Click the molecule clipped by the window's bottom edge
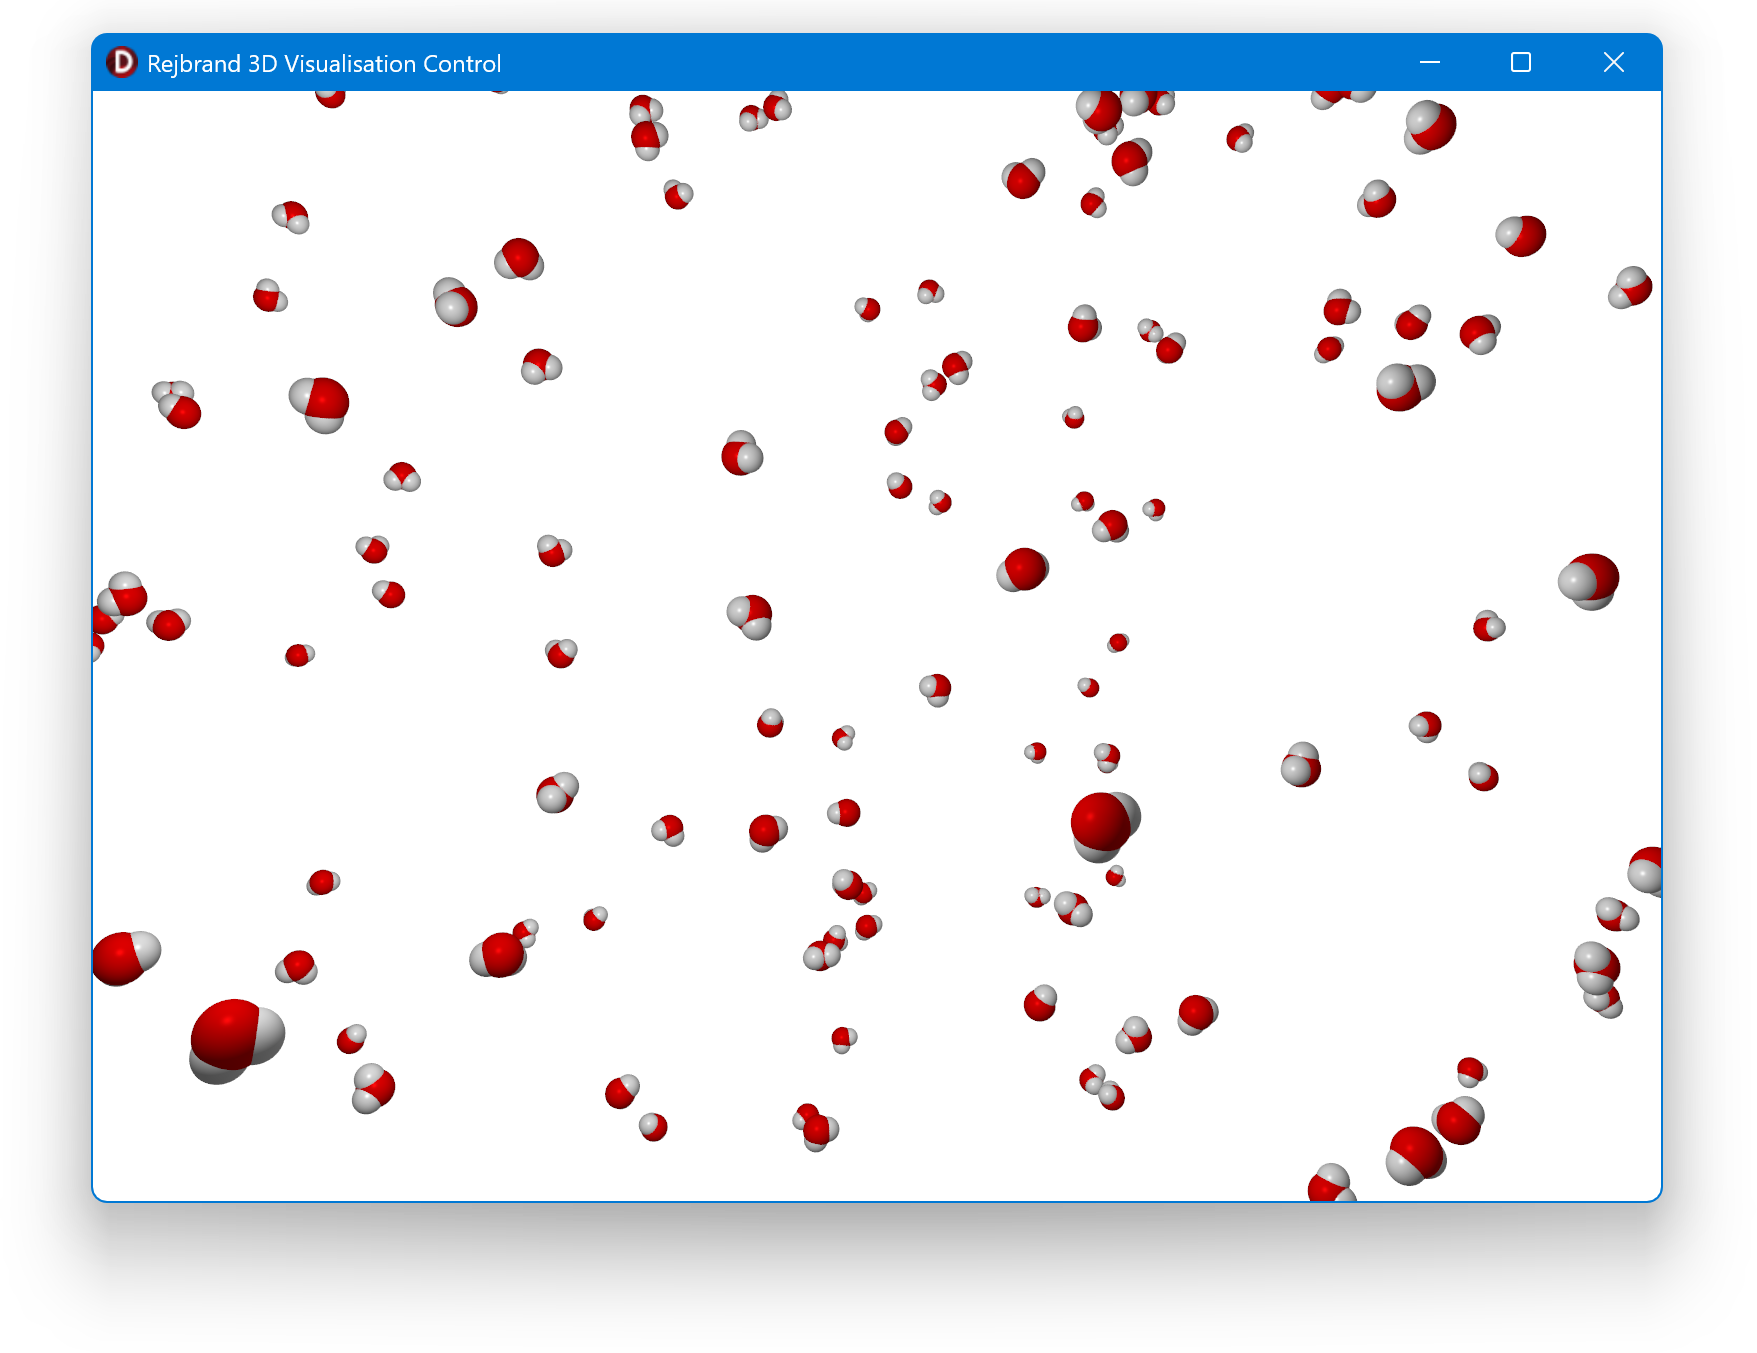 point(1331,1184)
